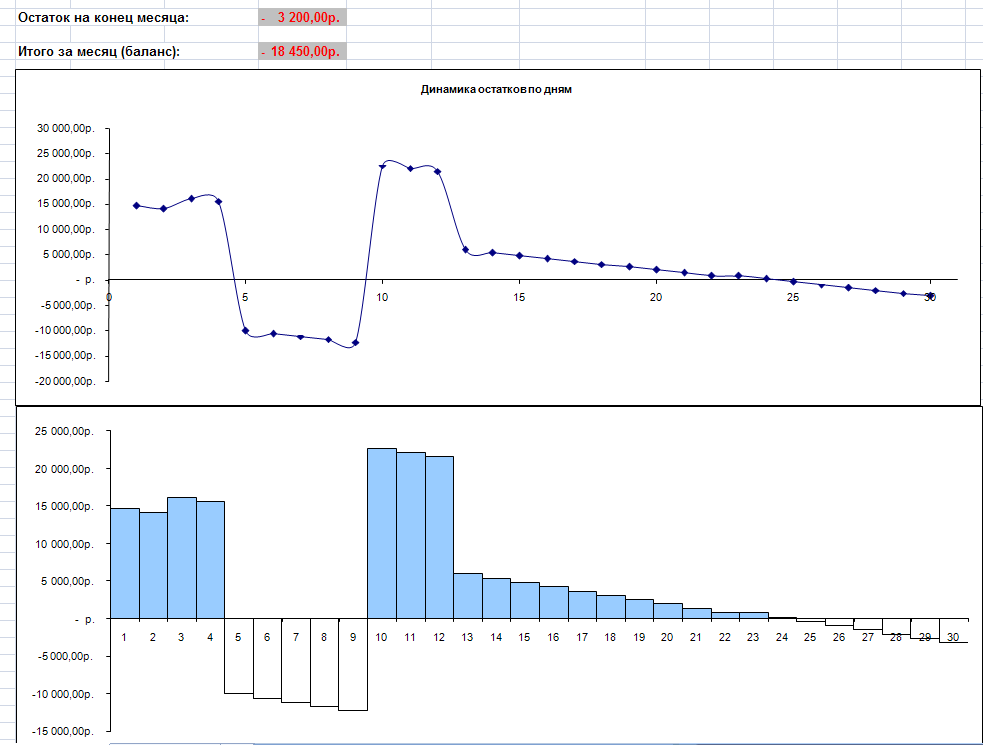Select the first data point of the line chart

(x=136, y=206)
